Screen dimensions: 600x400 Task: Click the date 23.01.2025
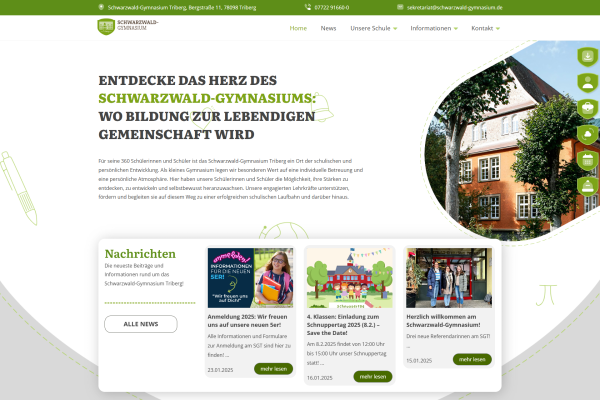(220, 370)
